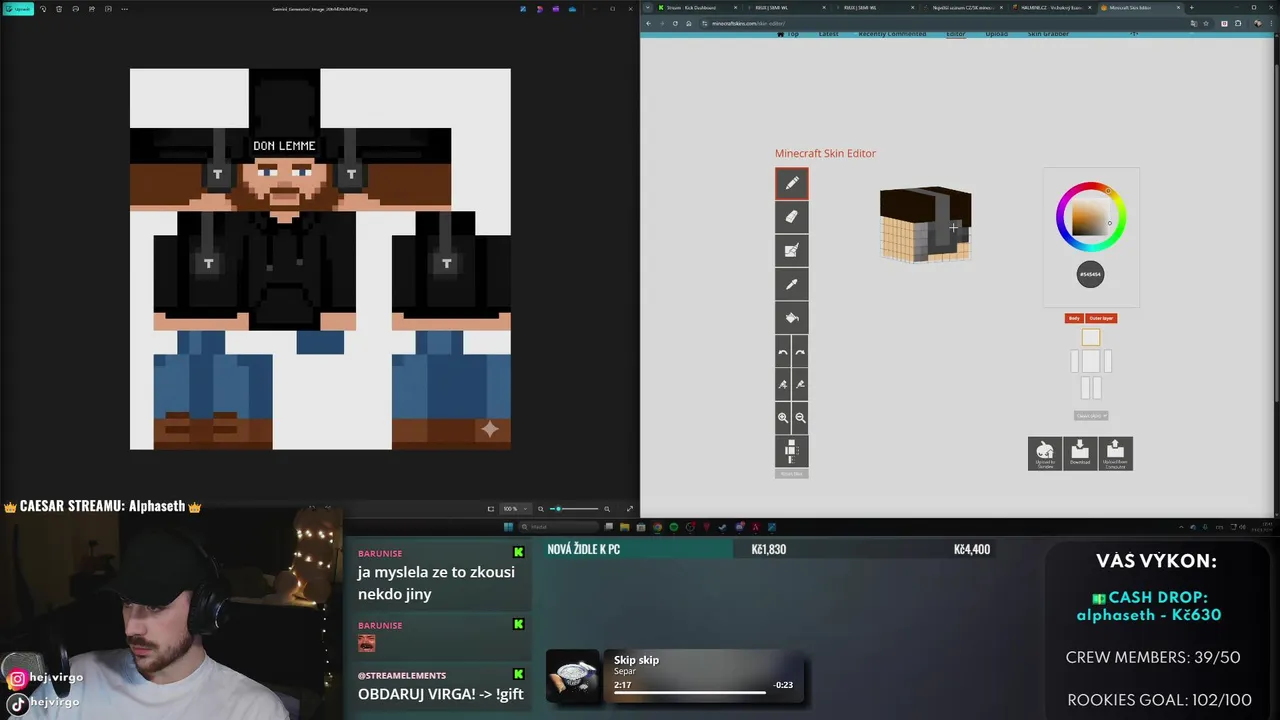1280x720 pixels.
Task: Click inside the saturation square picker
Action: [x=1090, y=217]
